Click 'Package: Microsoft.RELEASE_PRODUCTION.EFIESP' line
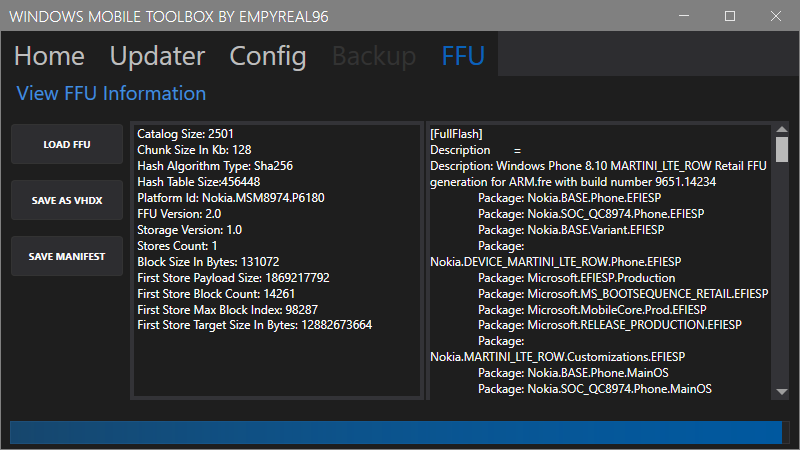Screen dimensions: 800x450 (x=610, y=325)
